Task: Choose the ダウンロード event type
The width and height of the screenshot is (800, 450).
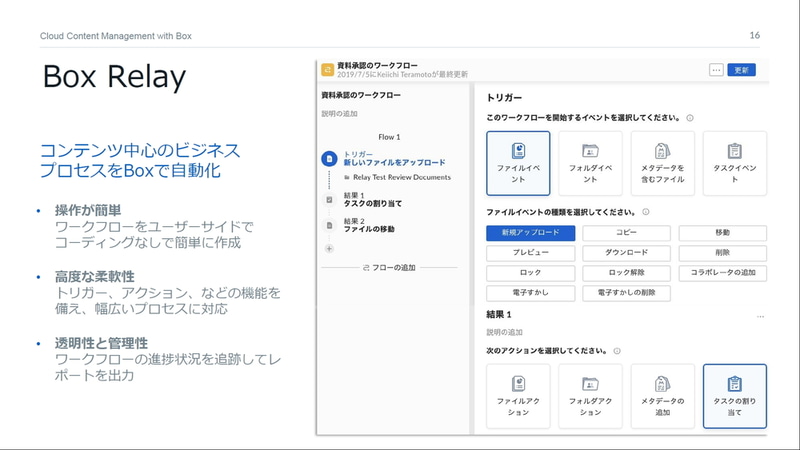Action: pos(626,253)
